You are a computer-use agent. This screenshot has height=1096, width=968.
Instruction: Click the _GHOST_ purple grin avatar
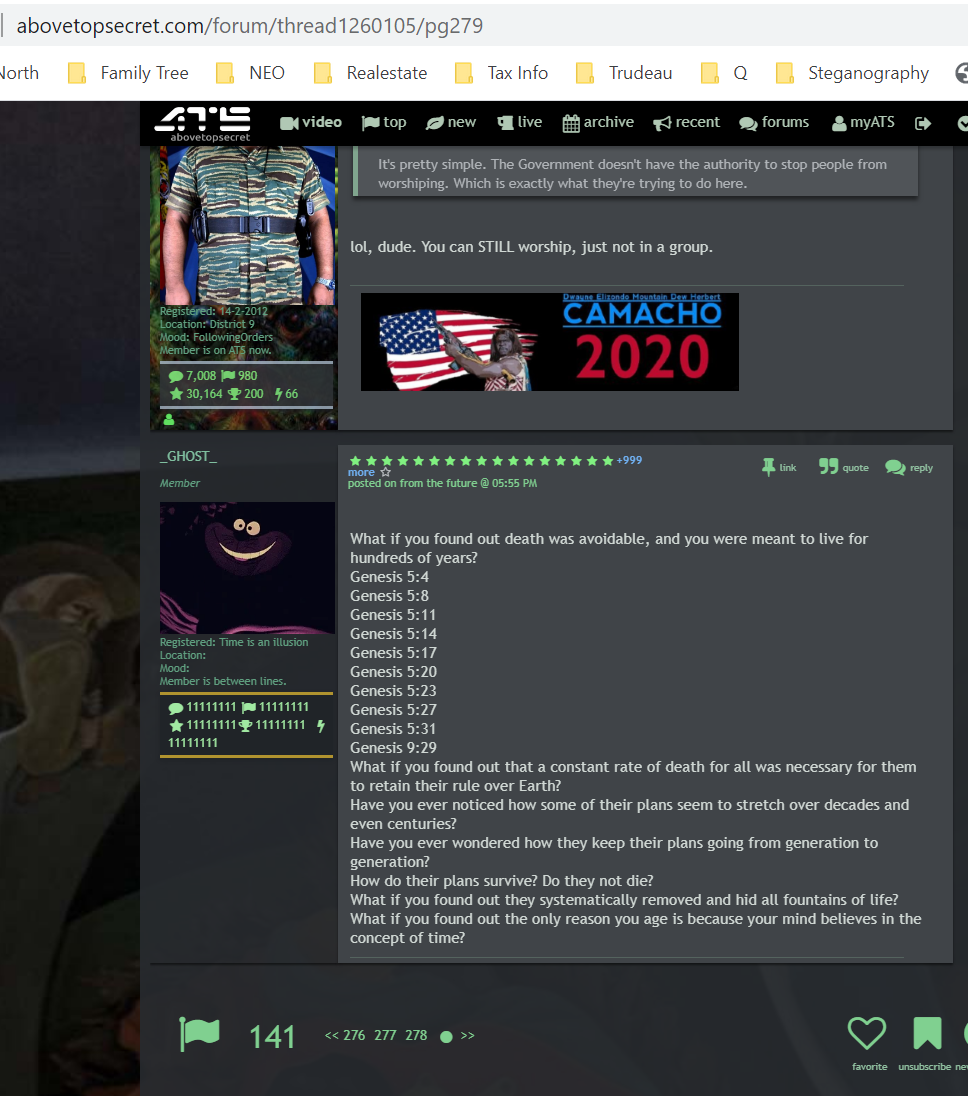tap(247, 568)
